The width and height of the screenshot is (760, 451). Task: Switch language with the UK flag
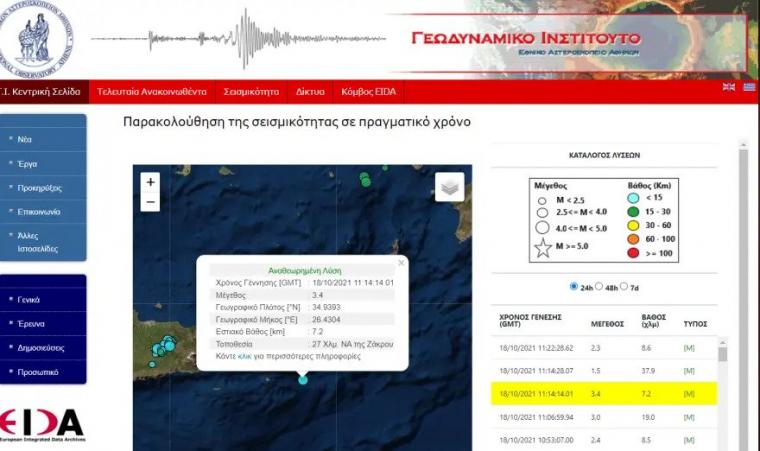pyautogui.click(x=729, y=88)
